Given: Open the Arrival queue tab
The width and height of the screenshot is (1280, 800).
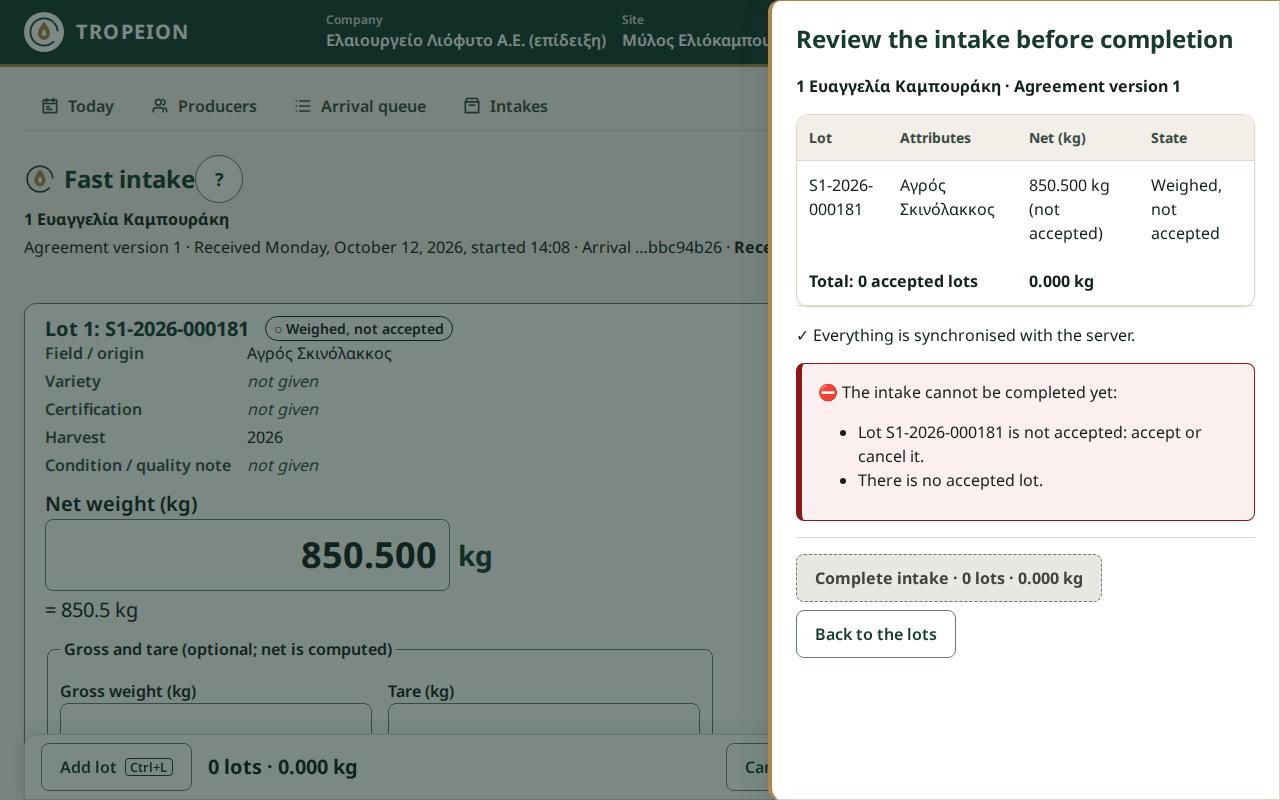Looking at the screenshot, I should click(x=361, y=106).
